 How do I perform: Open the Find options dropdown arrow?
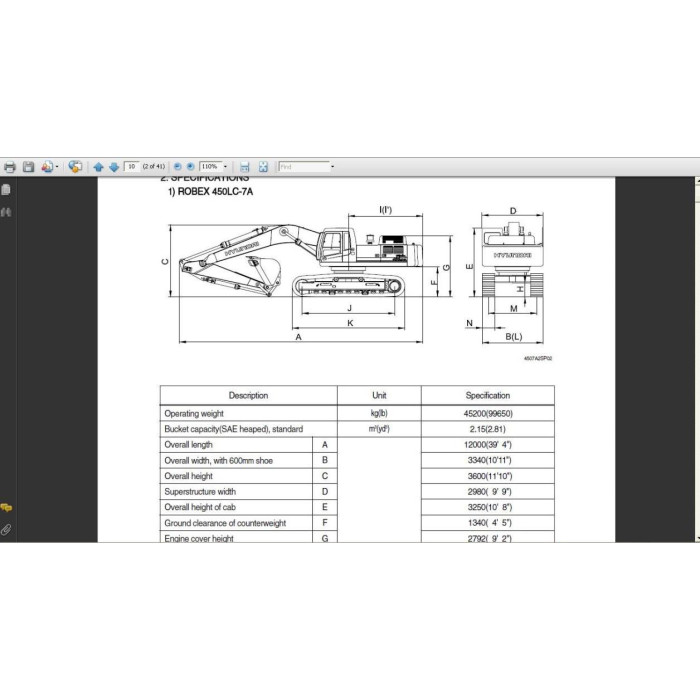click(x=333, y=167)
